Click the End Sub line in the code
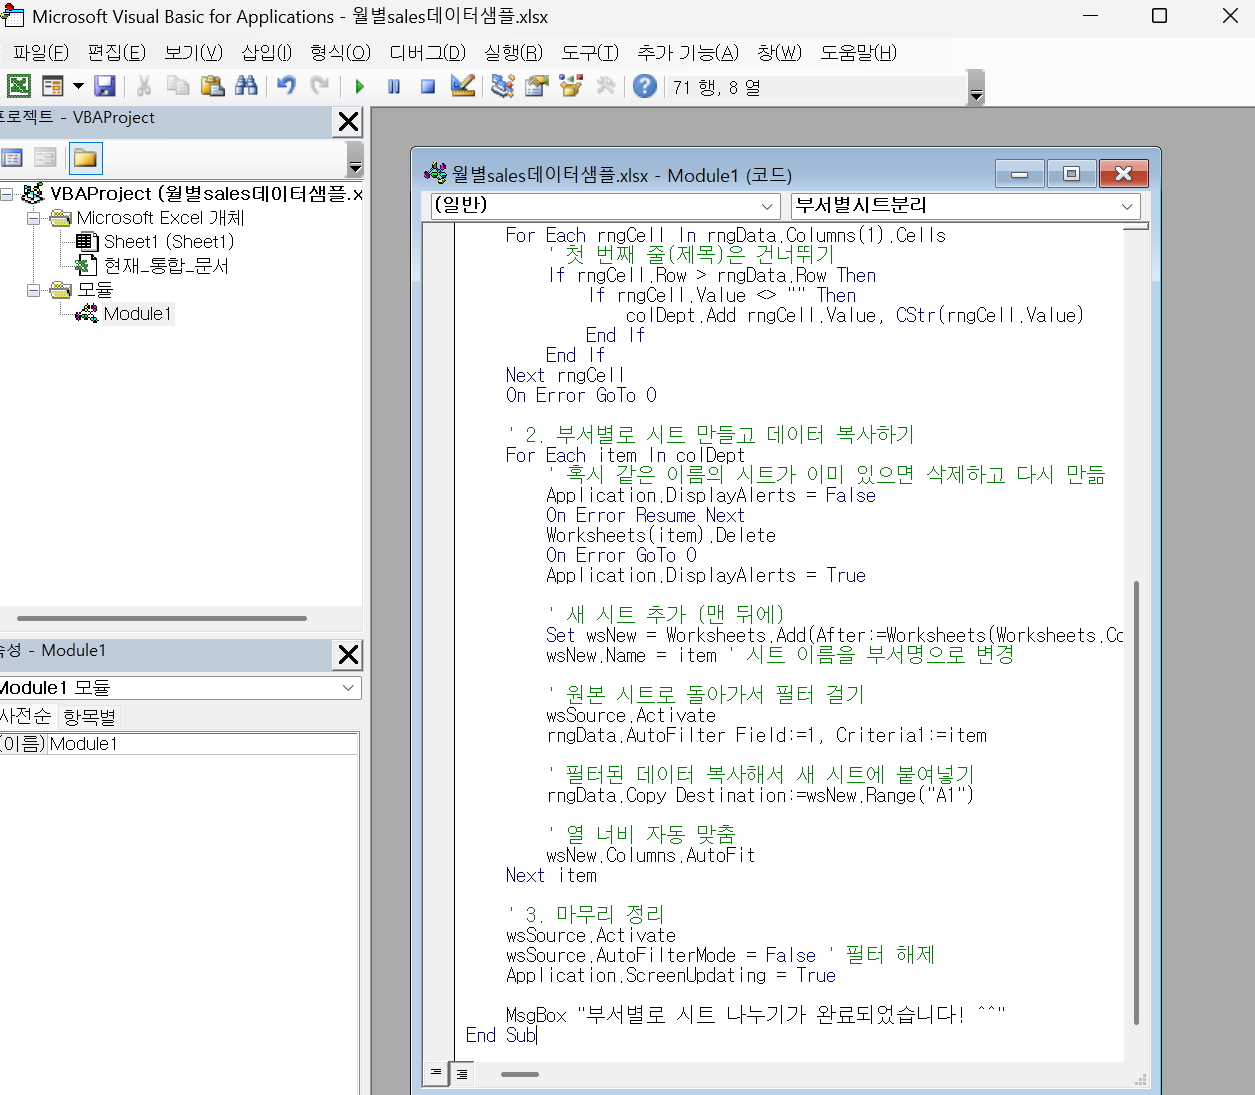 tap(501, 1035)
